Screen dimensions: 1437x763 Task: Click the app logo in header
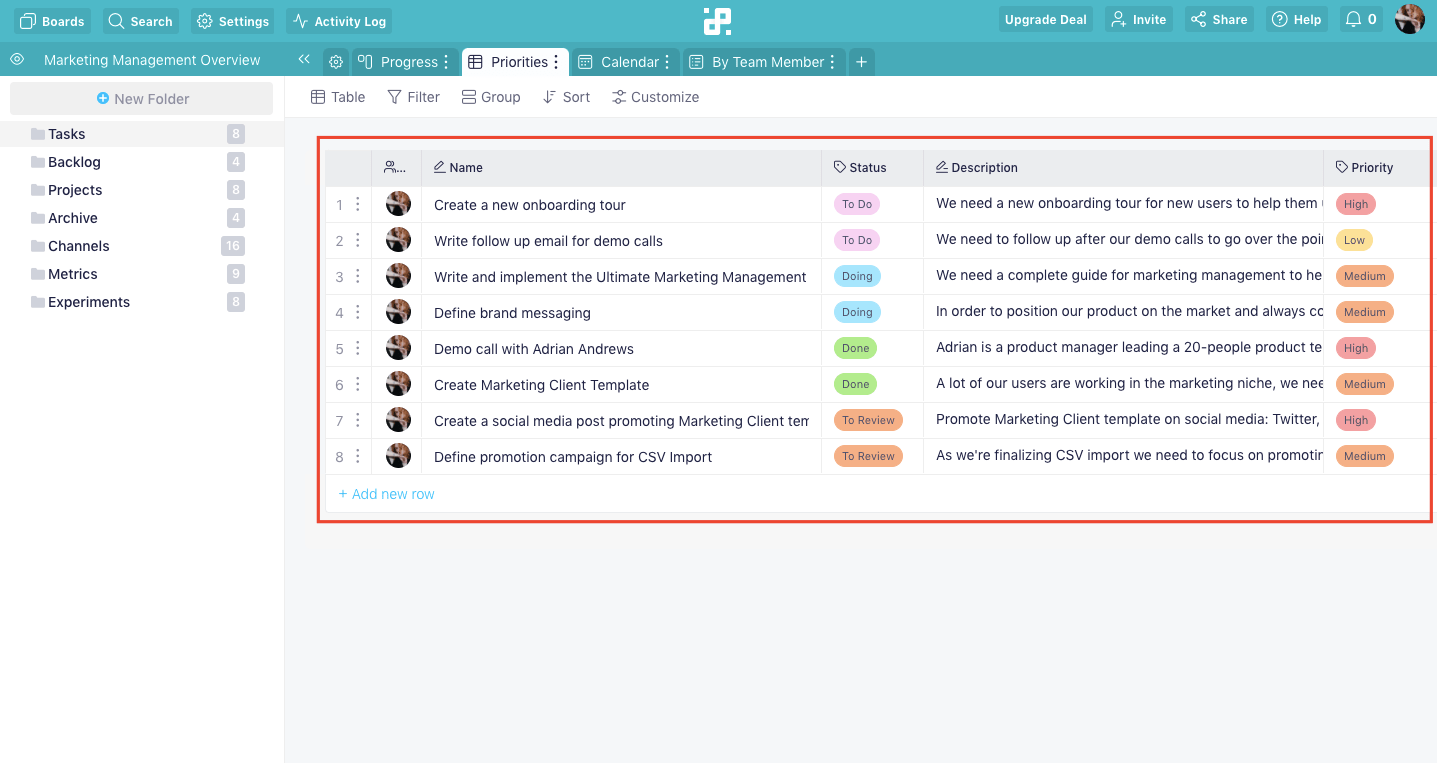(717, 20)
